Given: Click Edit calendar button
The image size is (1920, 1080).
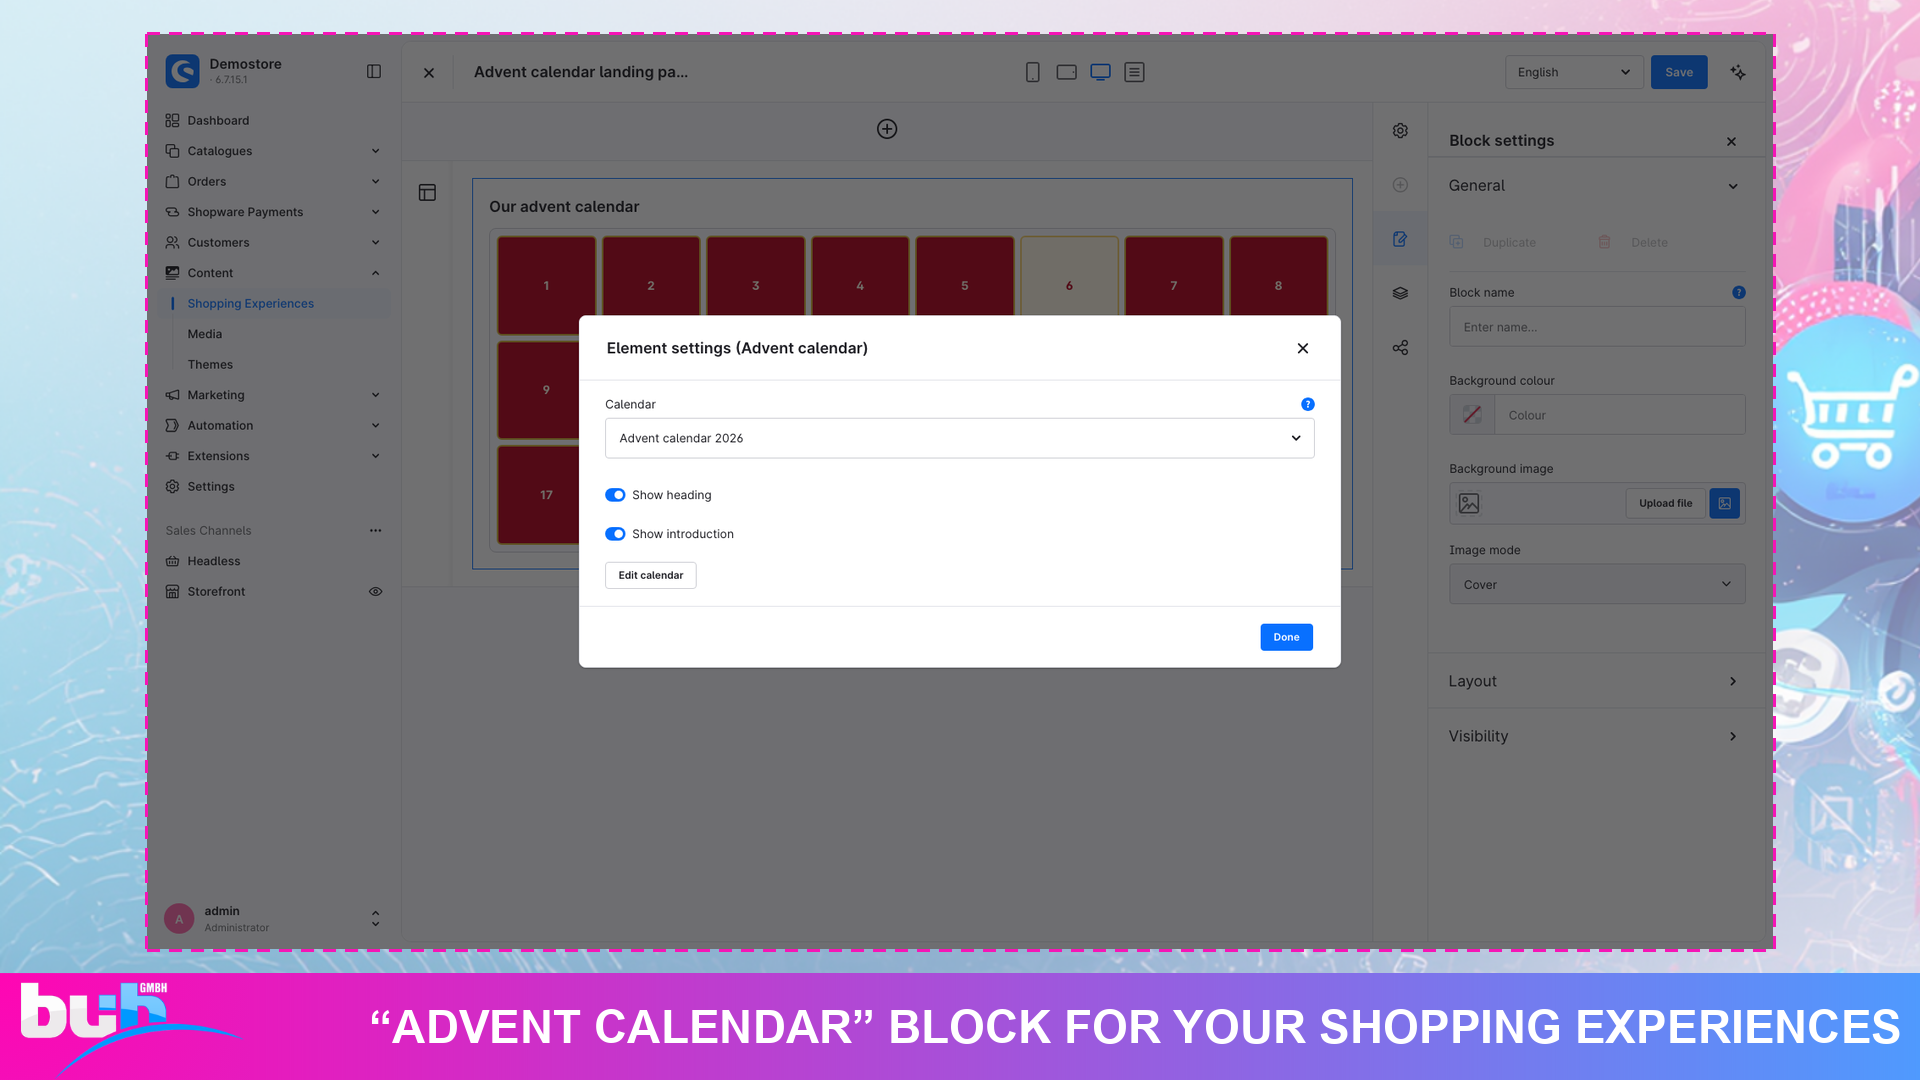Looking at the screenshot, I should tap(651, 575).
